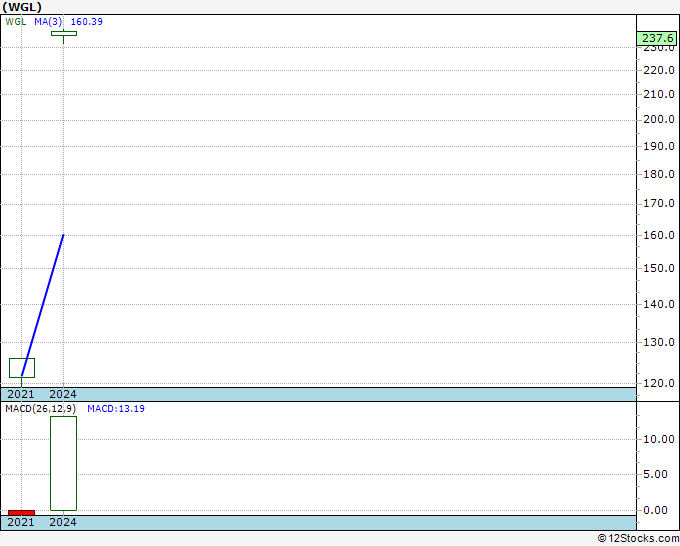Click the 160.0 price axis label
This screenshot has width=680, height=546.
659,235
